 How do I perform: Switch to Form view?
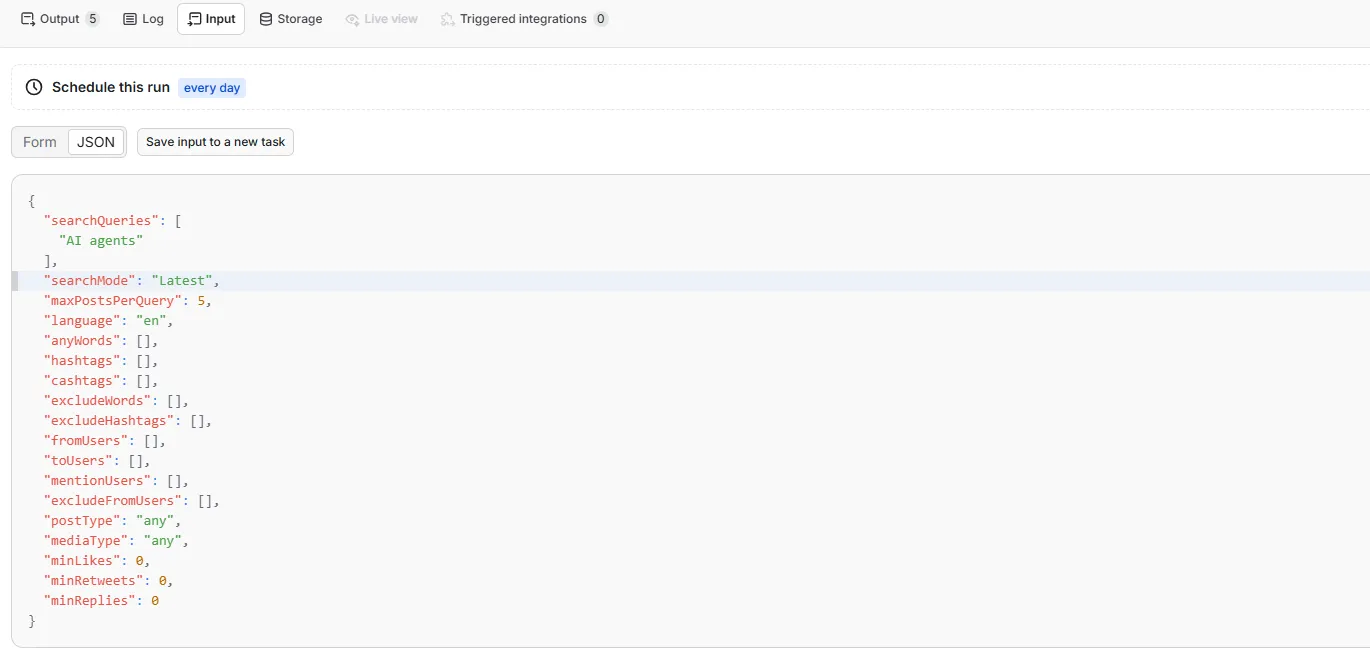40,142
